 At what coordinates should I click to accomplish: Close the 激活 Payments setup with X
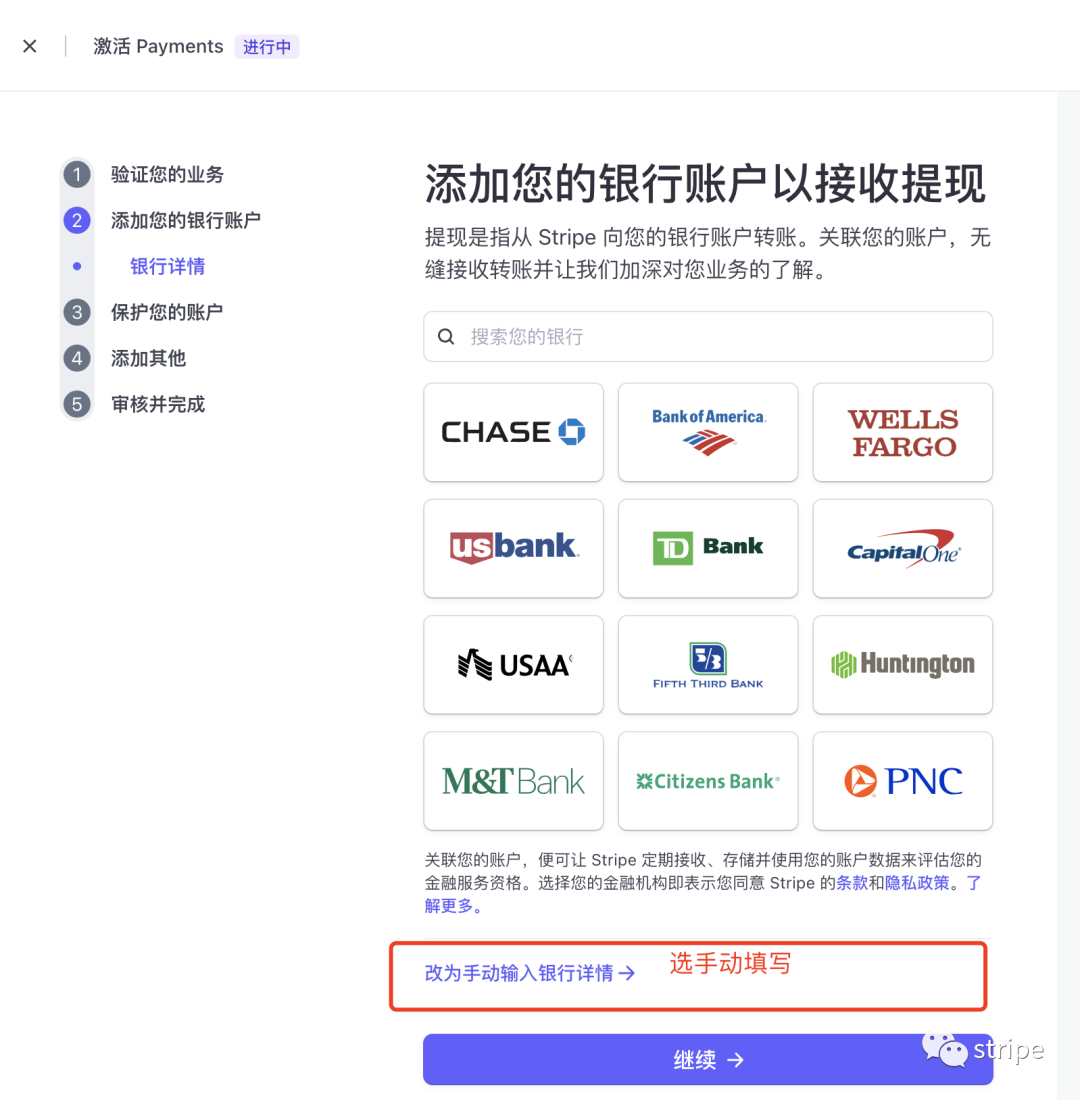[x=29, y=46]
